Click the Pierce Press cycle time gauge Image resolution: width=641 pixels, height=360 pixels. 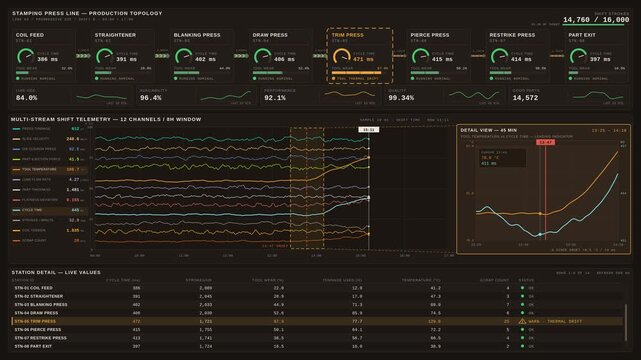[420, 56]
